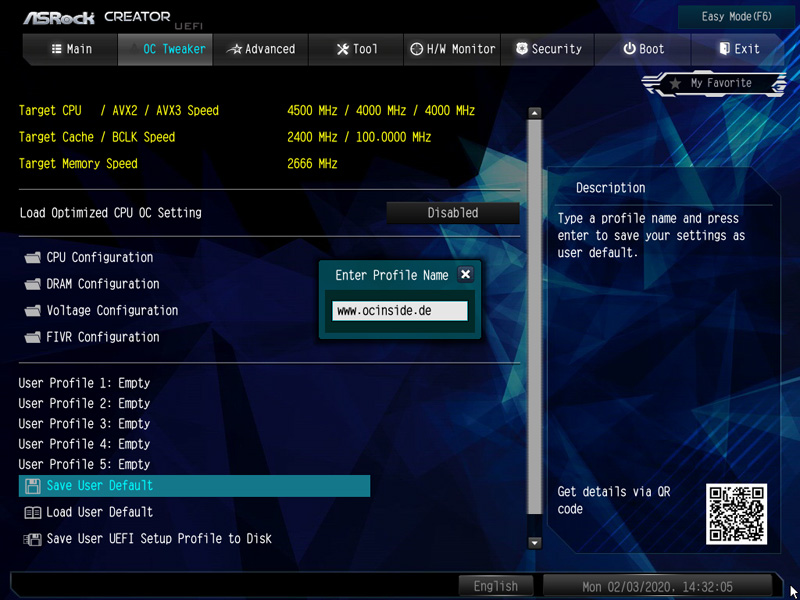Click the Voltage Configuration folder icon
The image size is (800, 600).
point(33,311)
